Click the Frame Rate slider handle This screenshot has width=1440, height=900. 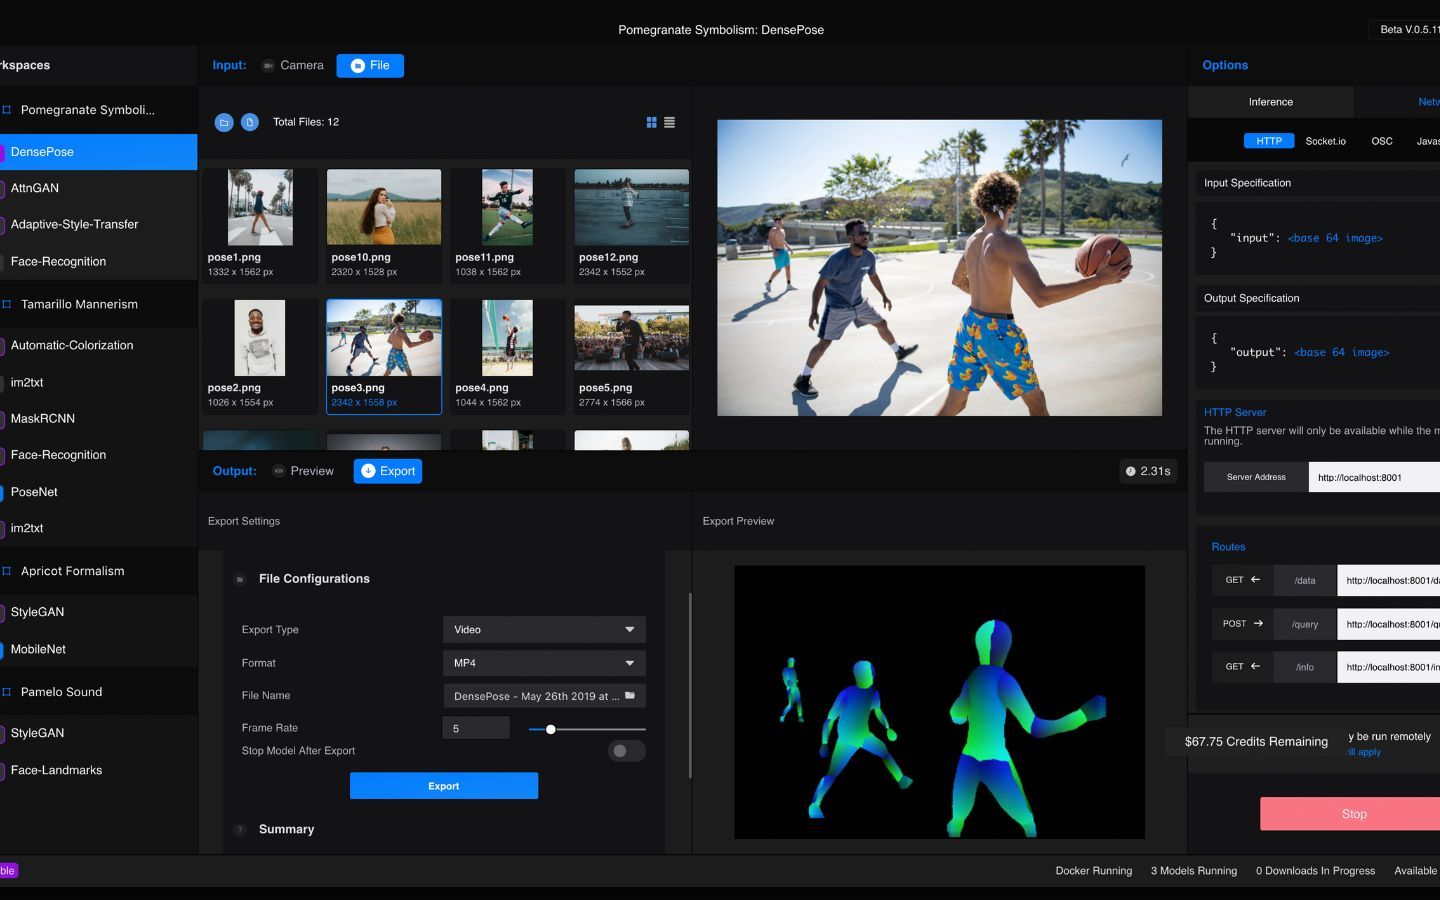coord(550,729)
